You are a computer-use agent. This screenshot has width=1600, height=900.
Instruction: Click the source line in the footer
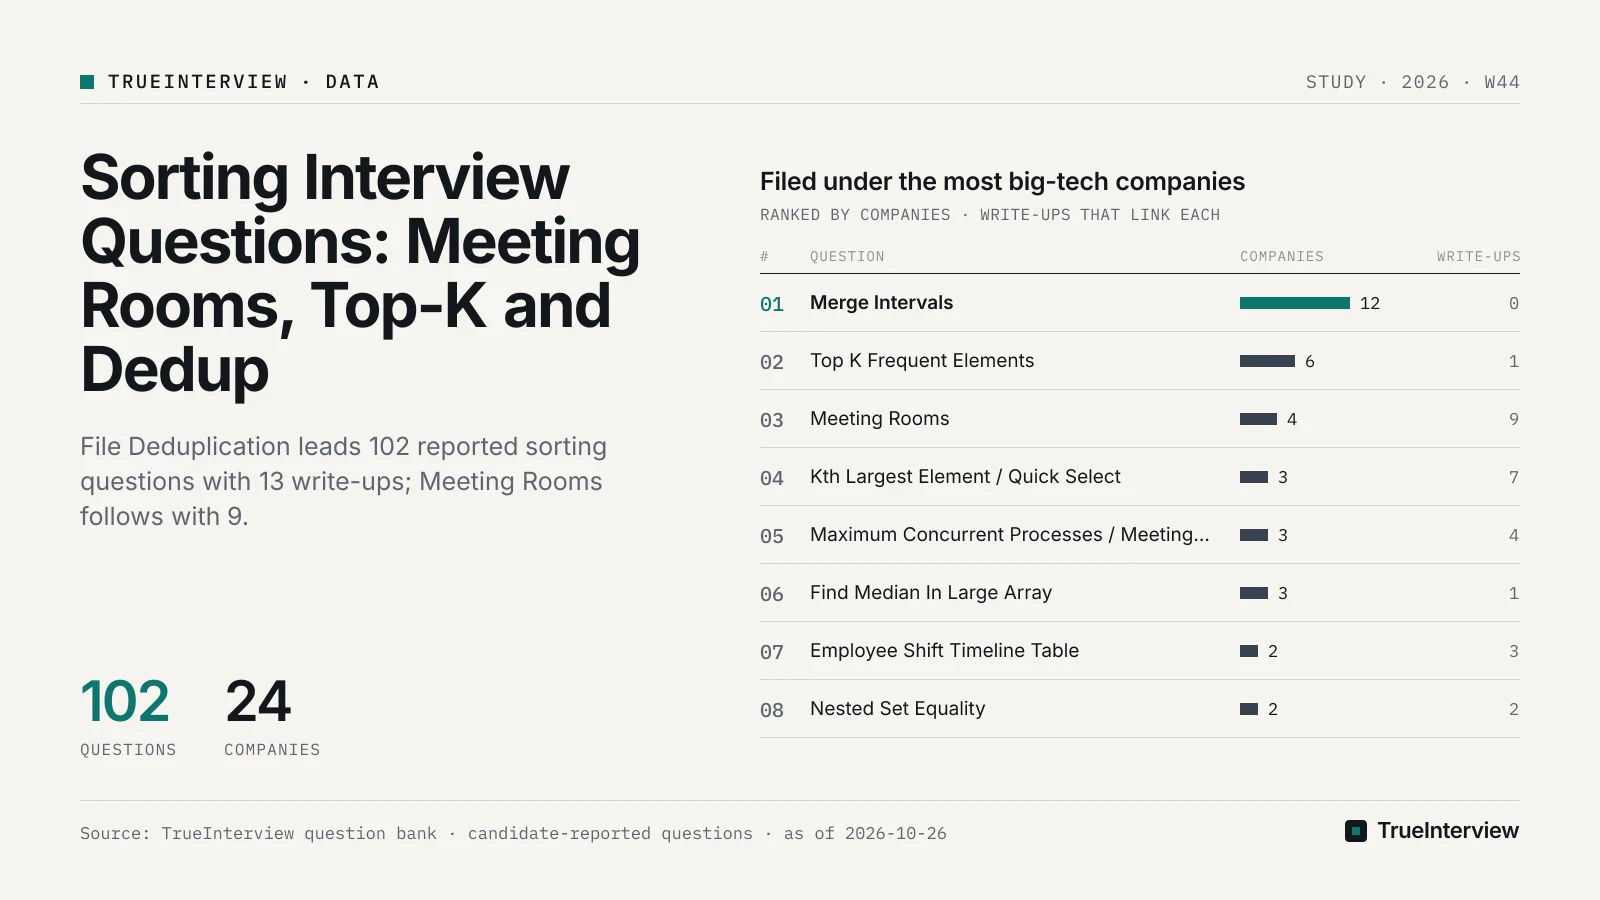point(513,833)
